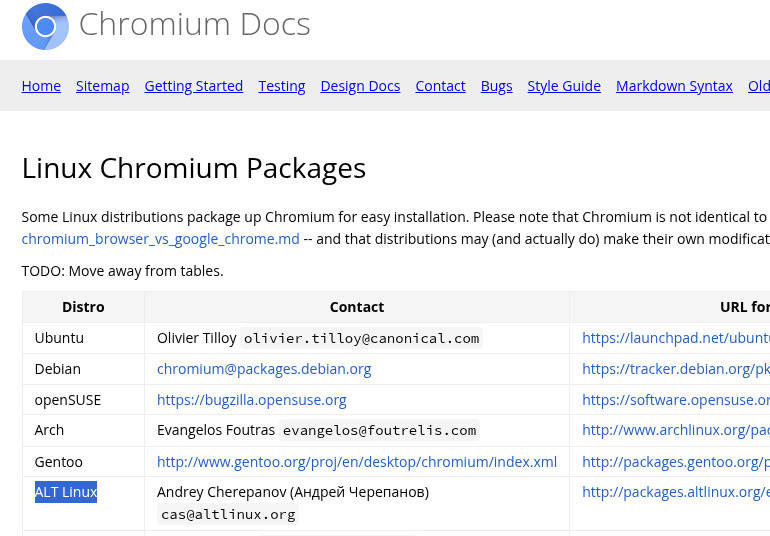Image resolution: width=770 pixels, height=536 pixels.
Task: Go to the Style Guide page
Action: tap(563, 86)
